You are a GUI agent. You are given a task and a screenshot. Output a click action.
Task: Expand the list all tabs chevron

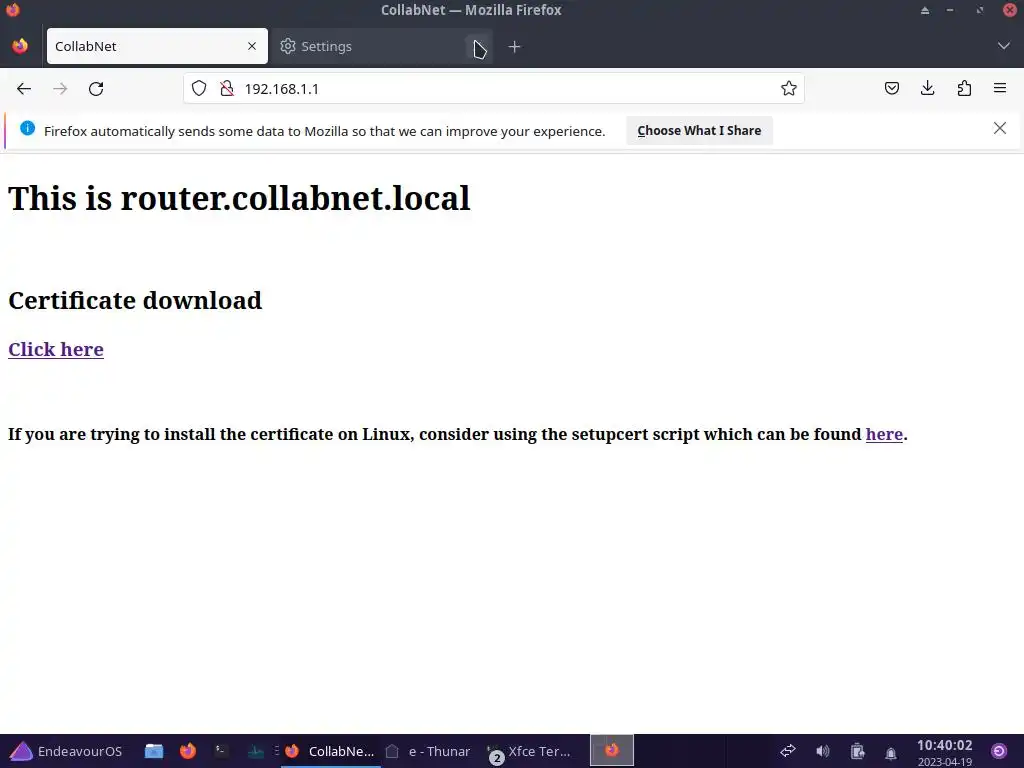(1004, 46)
